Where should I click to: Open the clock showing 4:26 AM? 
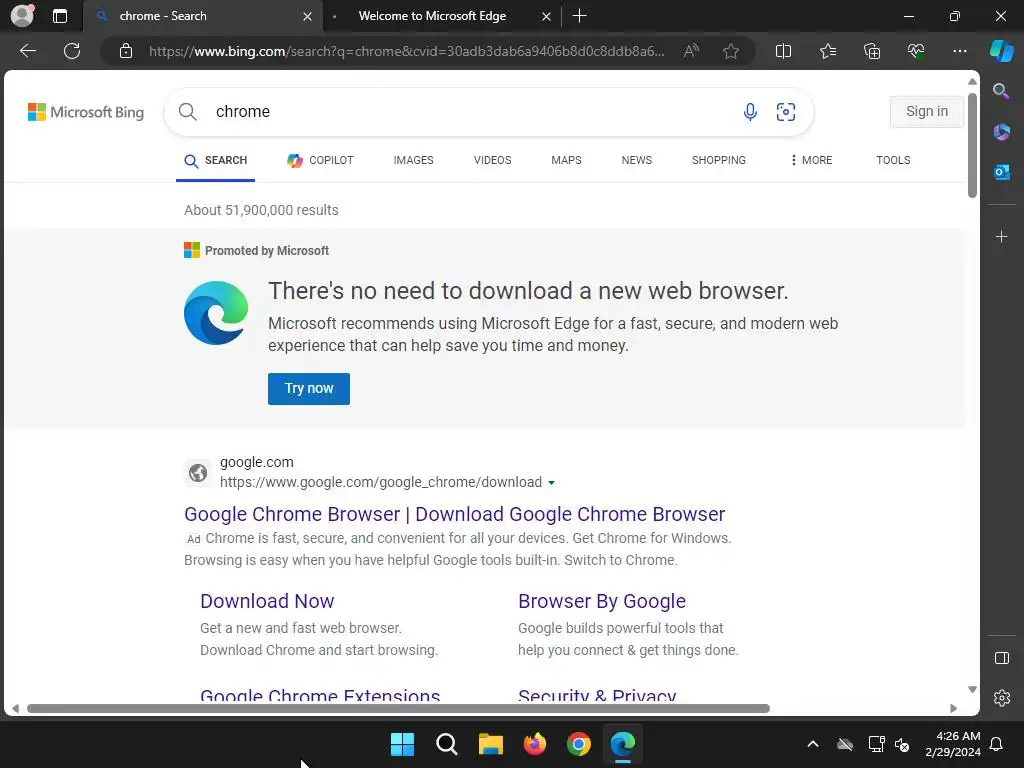coord(953,744)
